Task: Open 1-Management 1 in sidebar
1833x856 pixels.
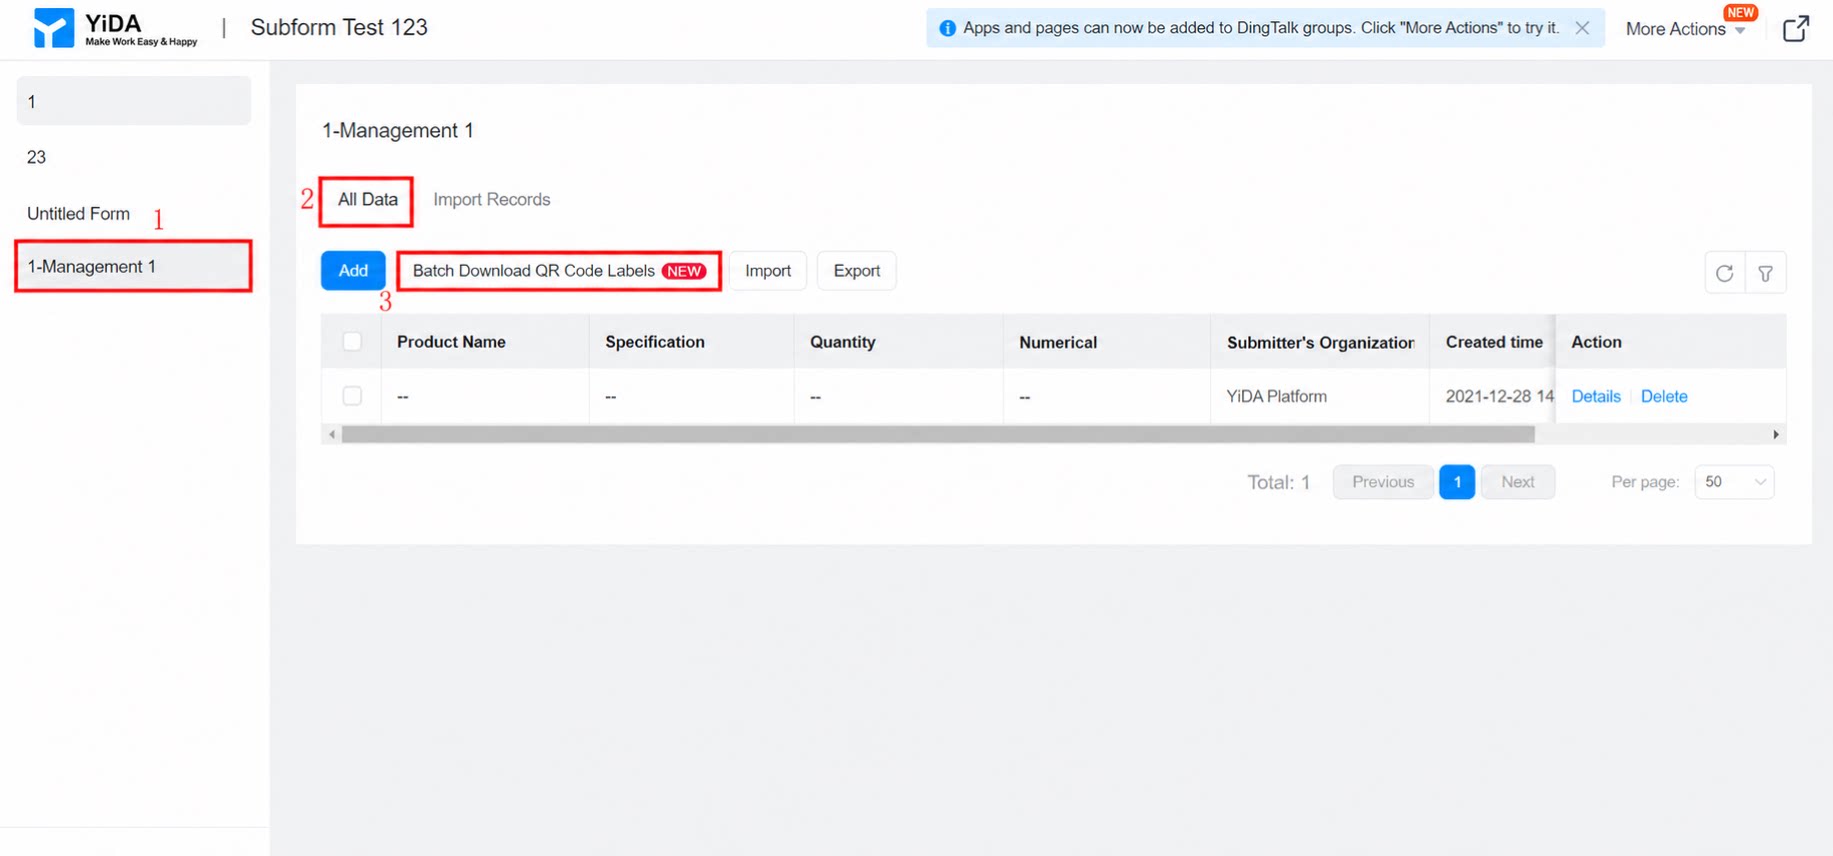Action: 133,266
